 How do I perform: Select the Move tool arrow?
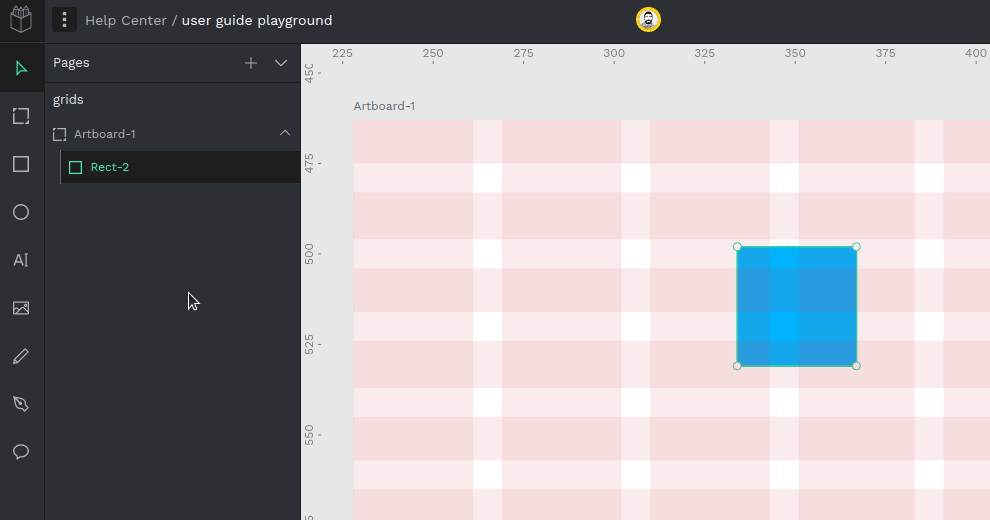click(21, 68)
